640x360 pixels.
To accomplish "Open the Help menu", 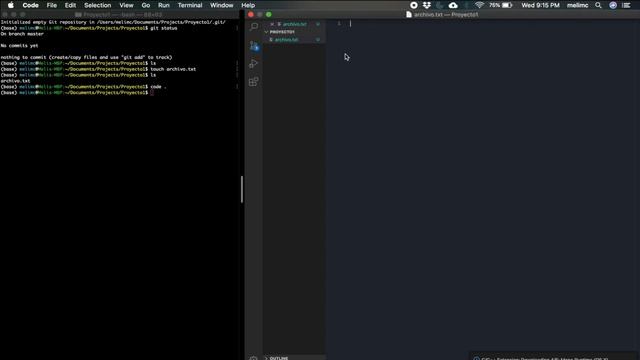I will (248, 5).
